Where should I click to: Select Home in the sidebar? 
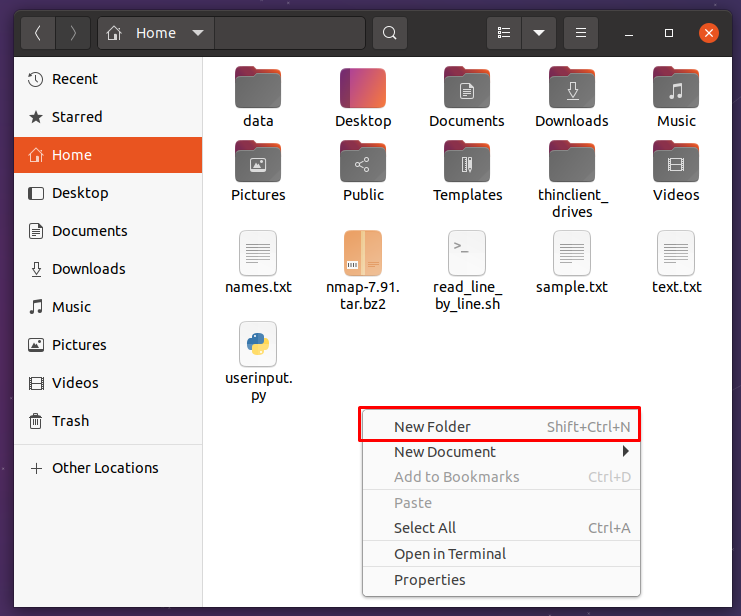(108, 155)
